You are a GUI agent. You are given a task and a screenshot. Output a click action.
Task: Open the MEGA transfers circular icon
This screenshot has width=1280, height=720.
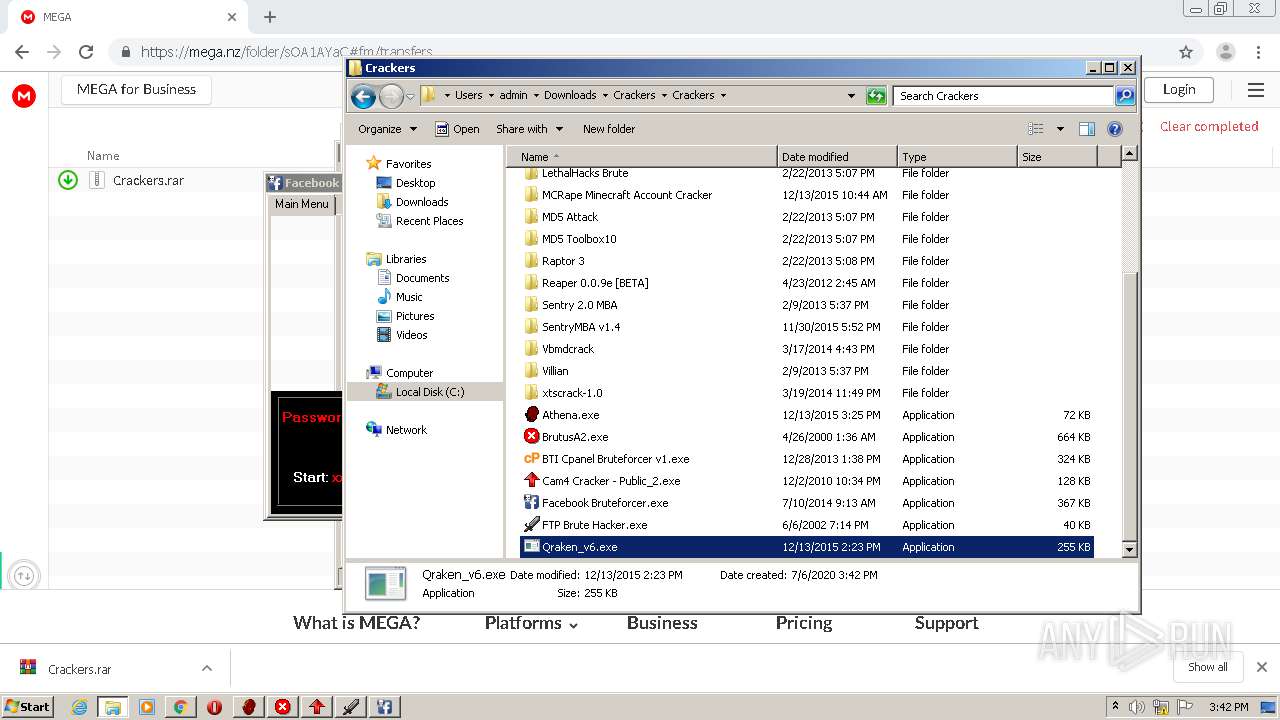click(24, 575)
